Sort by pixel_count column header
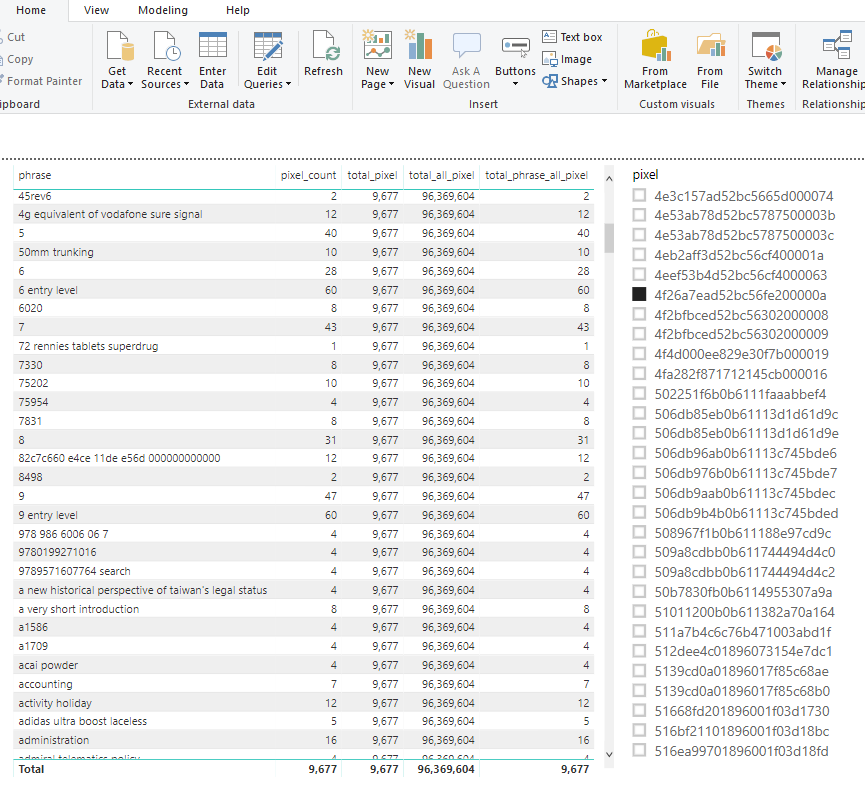 pyautogui.click(x=308, y=175)
